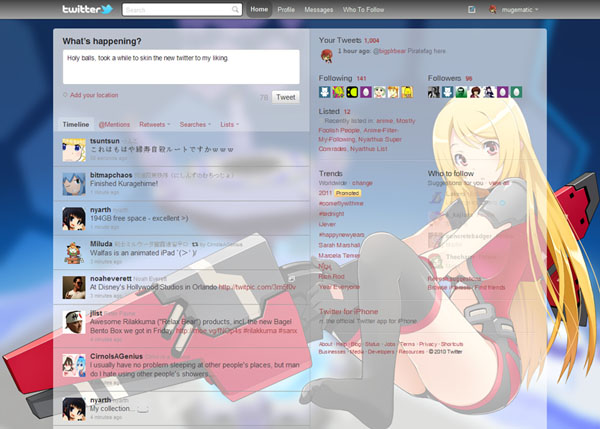Click your profile avatar under Your Tweets
The image size is (600, 429).
tap(326, 55)
